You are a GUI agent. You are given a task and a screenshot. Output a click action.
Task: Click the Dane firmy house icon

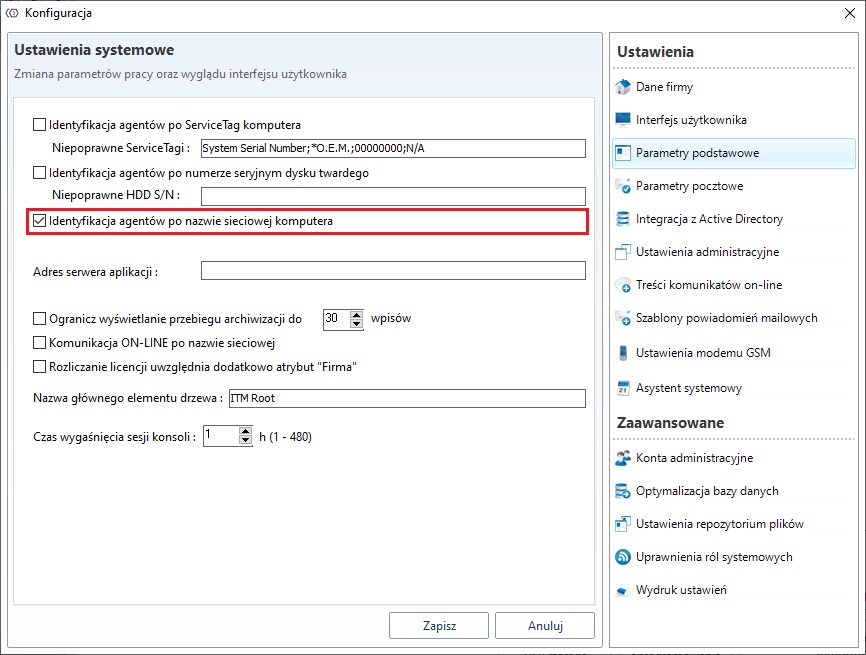pos(623,87)
